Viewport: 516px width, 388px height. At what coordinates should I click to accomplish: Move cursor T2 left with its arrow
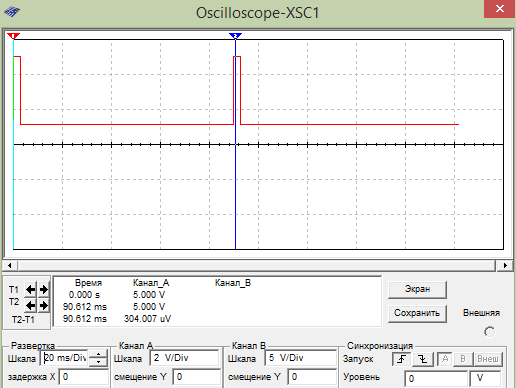31,305
